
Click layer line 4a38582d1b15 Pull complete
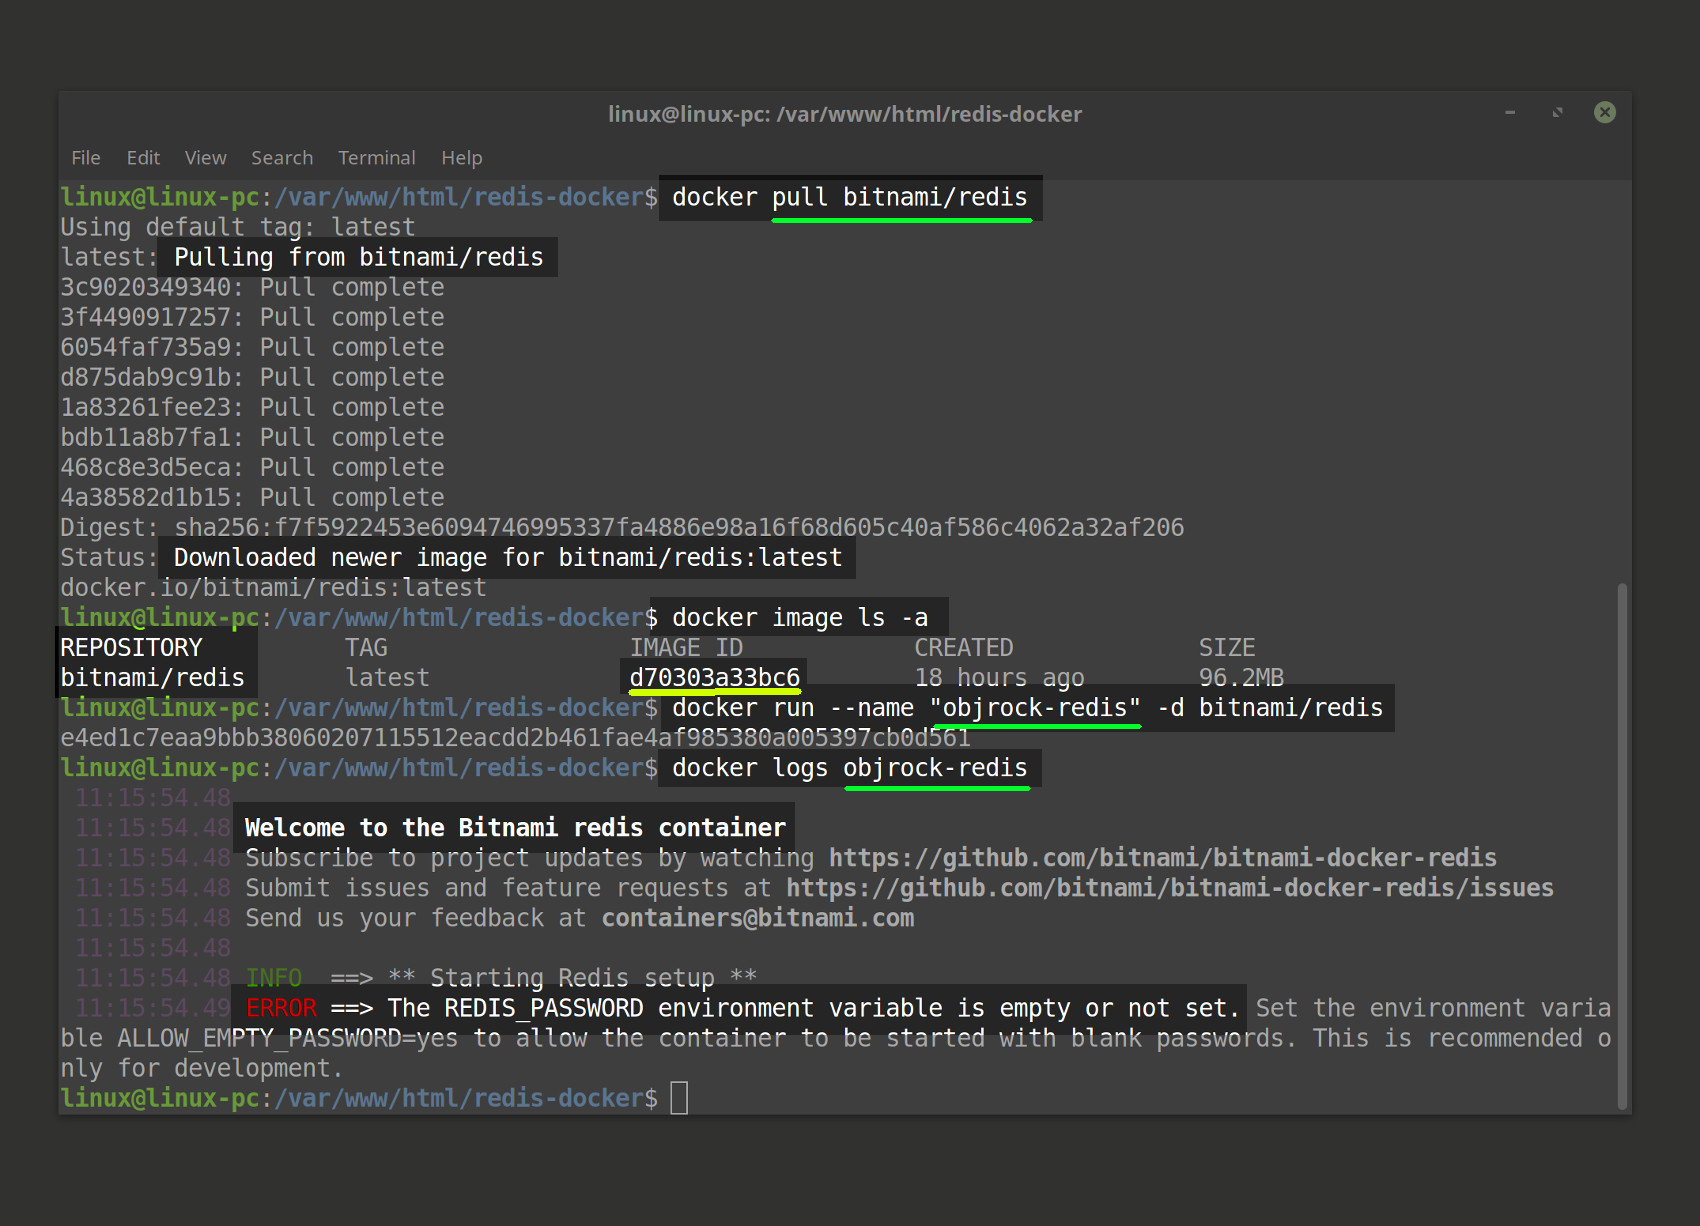252,497
